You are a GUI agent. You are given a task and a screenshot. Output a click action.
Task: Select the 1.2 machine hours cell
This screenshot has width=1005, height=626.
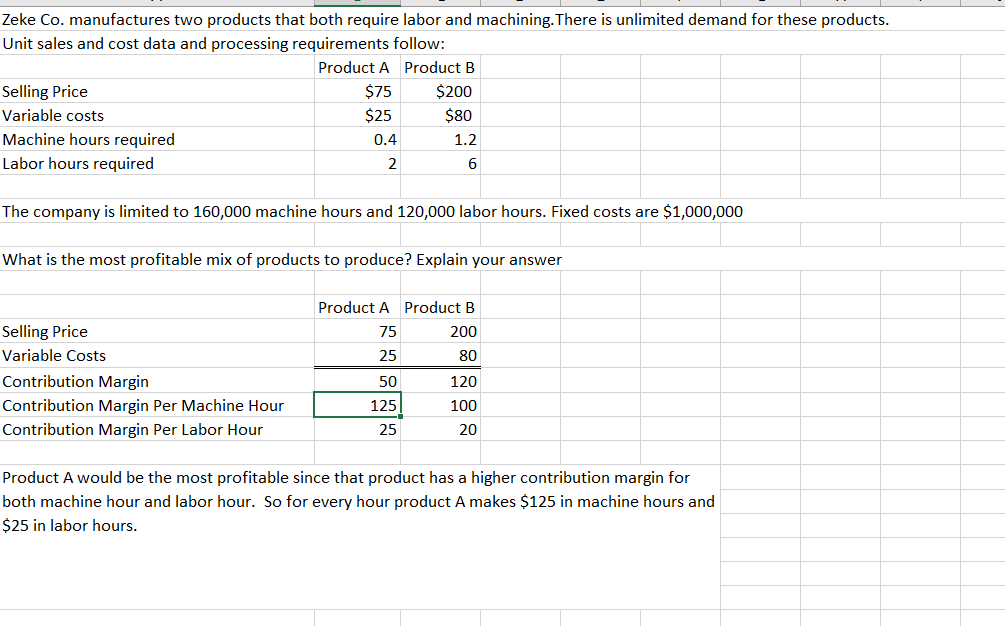pos(440,140)
